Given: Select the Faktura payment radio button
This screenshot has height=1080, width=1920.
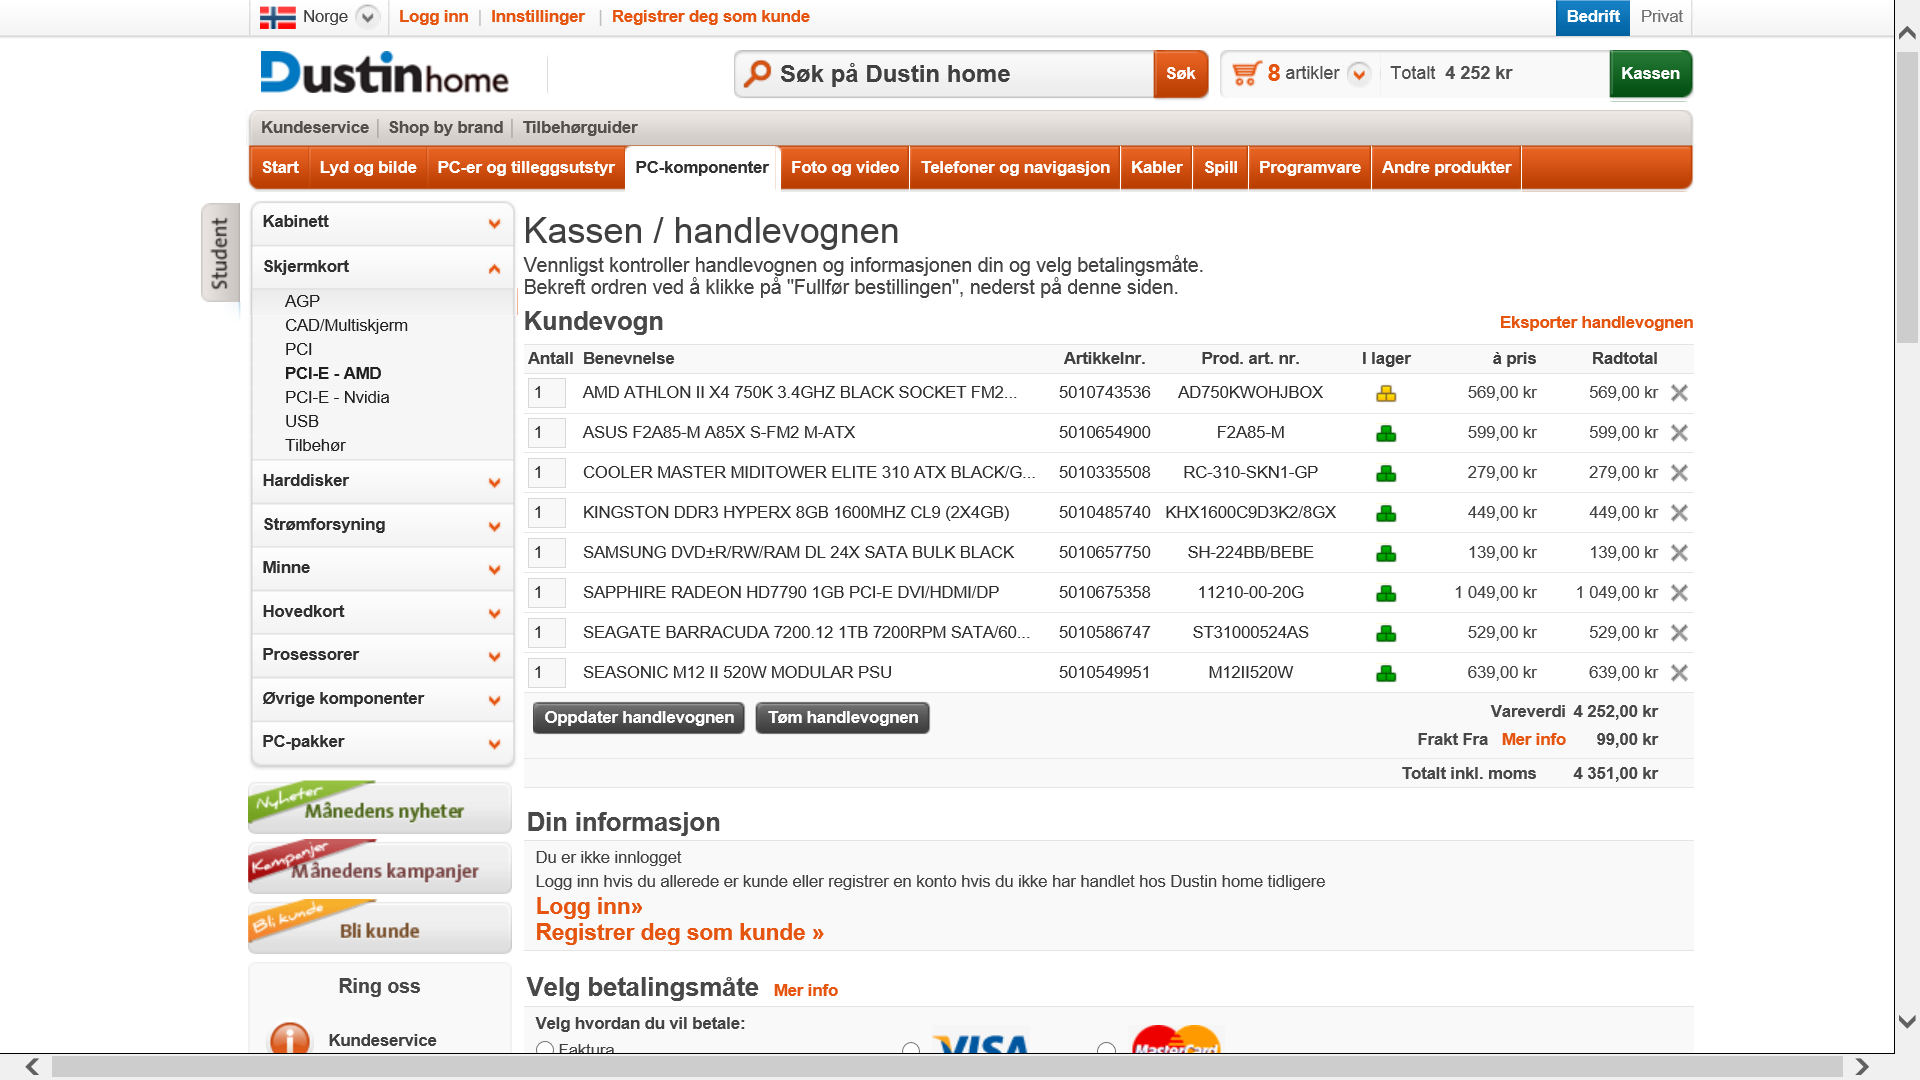Looking at the screenshot, I should (x=545, y=1048).
